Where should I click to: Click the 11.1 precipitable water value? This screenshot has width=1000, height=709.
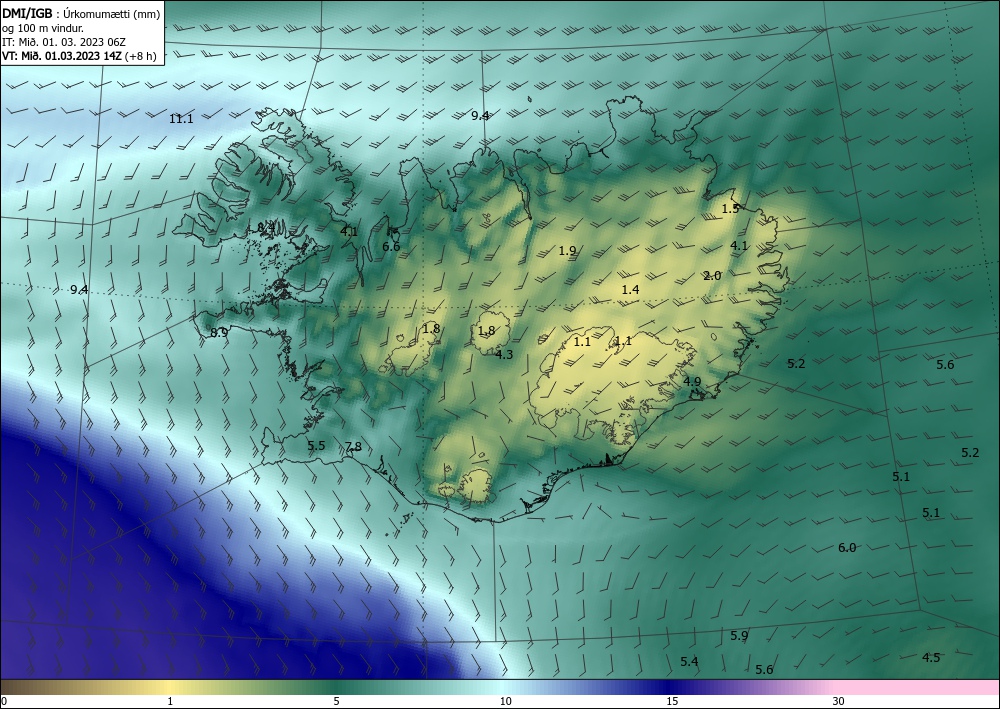click(x=181, y=118)
